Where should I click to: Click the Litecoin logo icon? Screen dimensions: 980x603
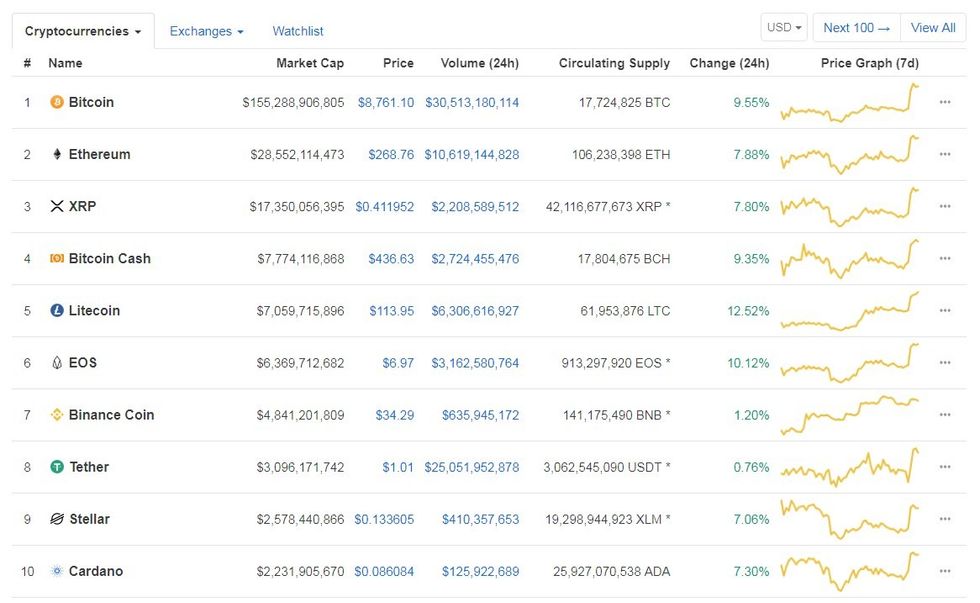coord(57,311)
